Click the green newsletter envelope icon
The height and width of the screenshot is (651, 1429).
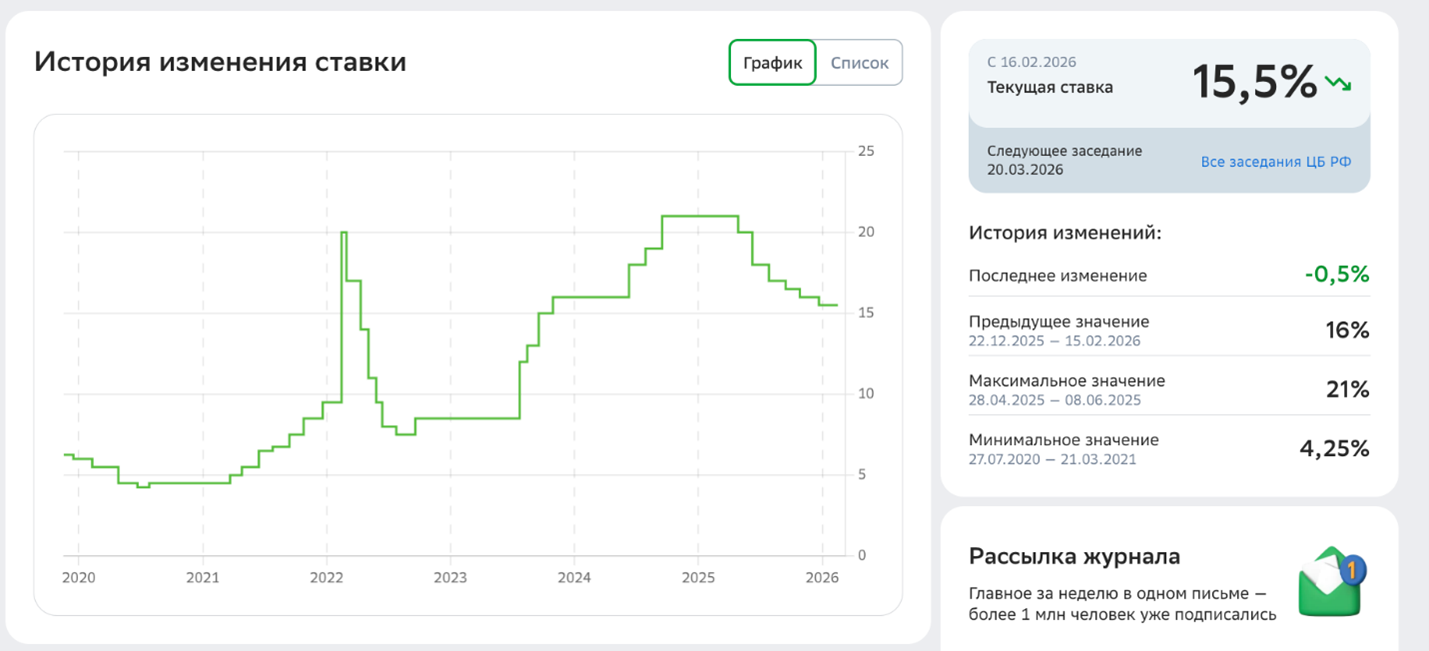(x=1331, y=581)
